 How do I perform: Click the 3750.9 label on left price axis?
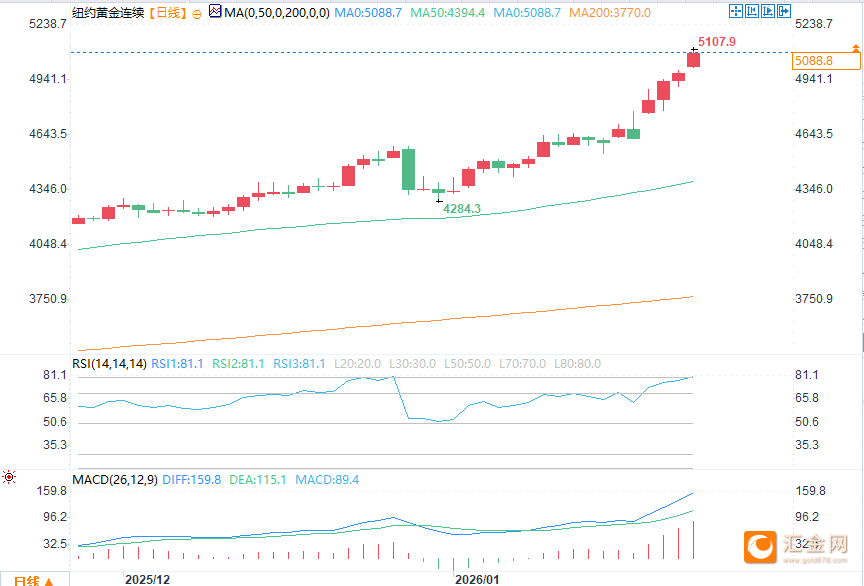(48, 299)
